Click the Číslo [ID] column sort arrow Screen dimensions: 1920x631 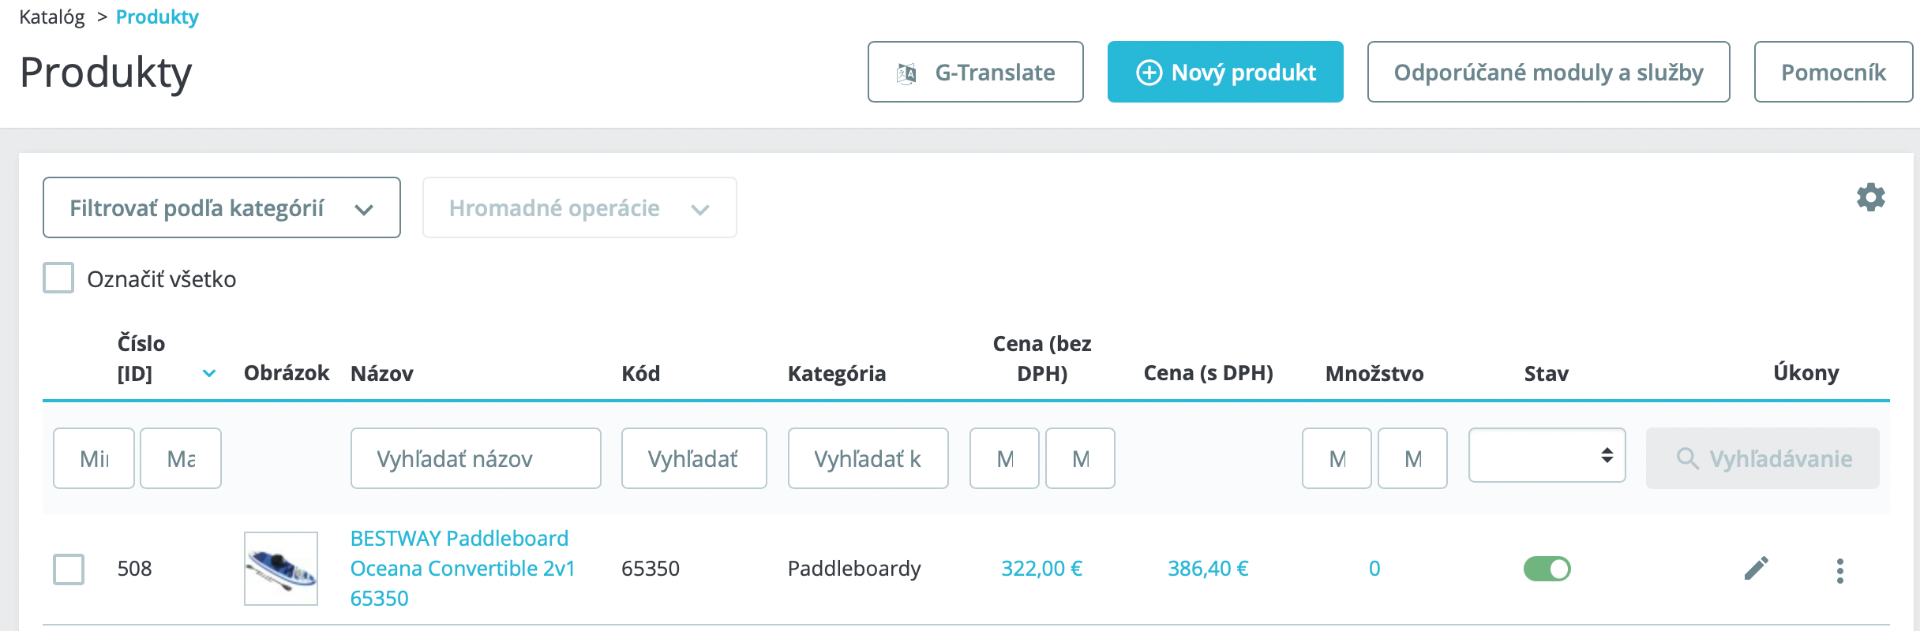pyautogui.click(x=209, y=373)
